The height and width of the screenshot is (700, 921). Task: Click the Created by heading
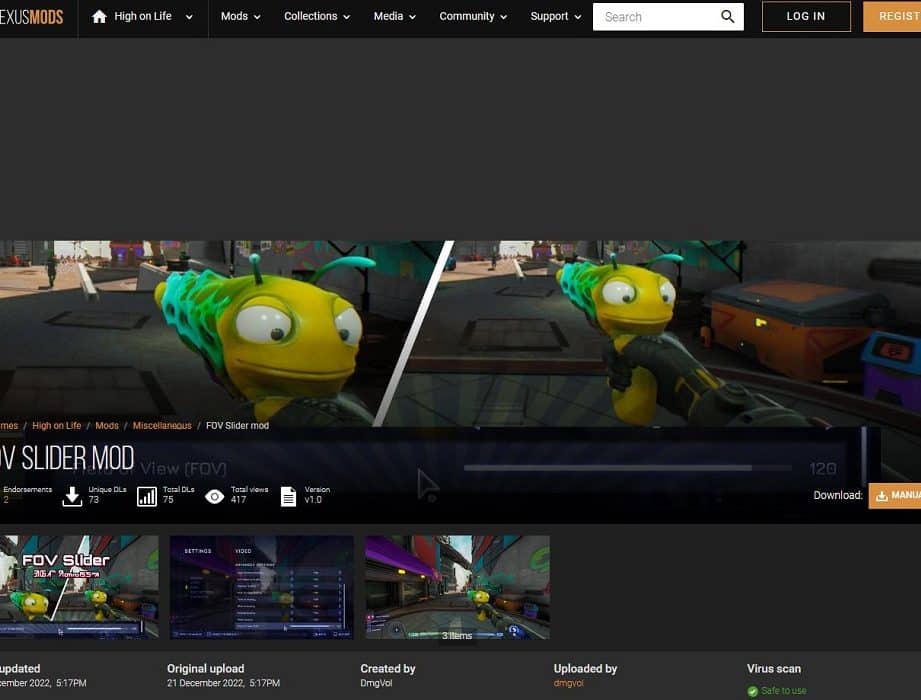tap(388, 669)
